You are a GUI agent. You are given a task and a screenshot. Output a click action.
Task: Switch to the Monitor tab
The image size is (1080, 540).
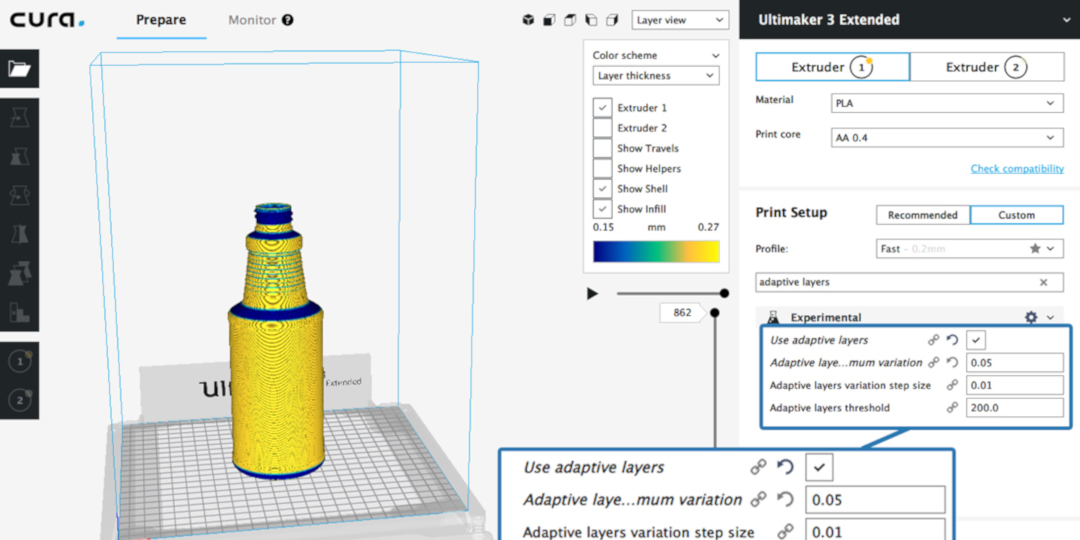(252, 20)
